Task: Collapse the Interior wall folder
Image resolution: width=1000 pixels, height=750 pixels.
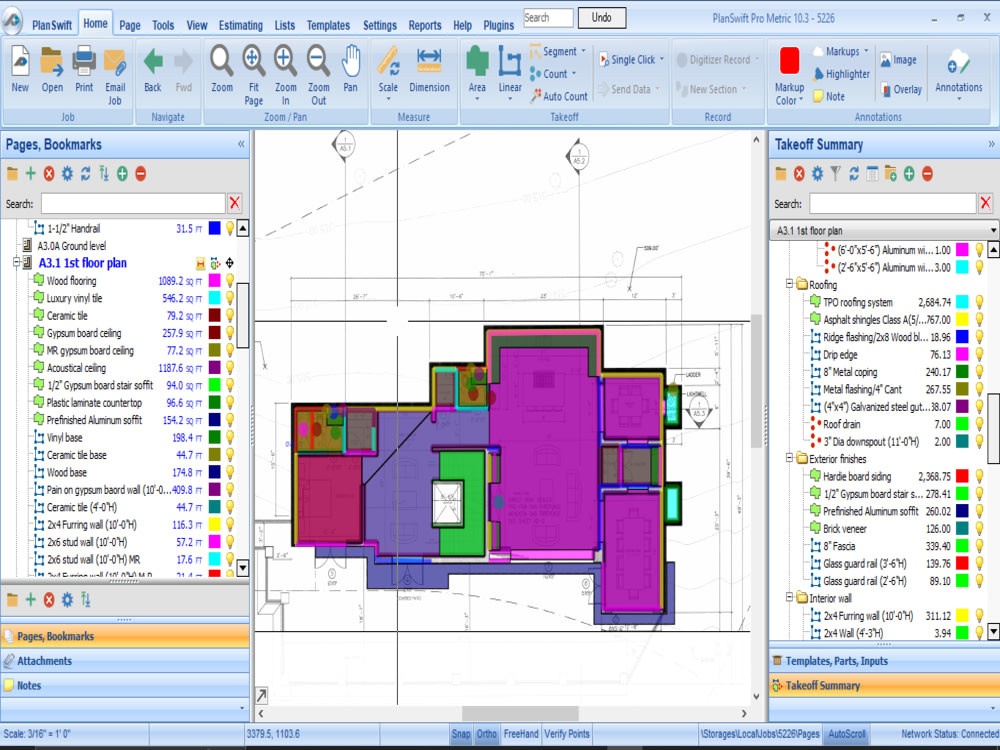Action: (x=789, y=598)
